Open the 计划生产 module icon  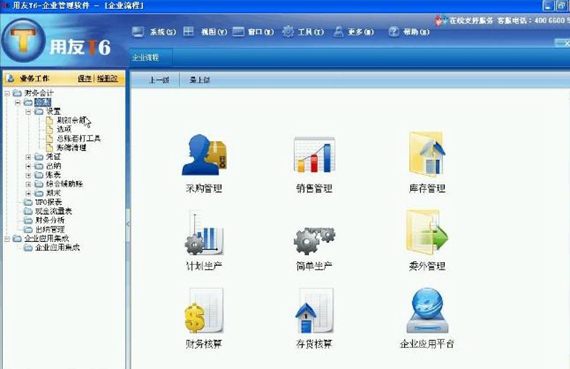204,233
